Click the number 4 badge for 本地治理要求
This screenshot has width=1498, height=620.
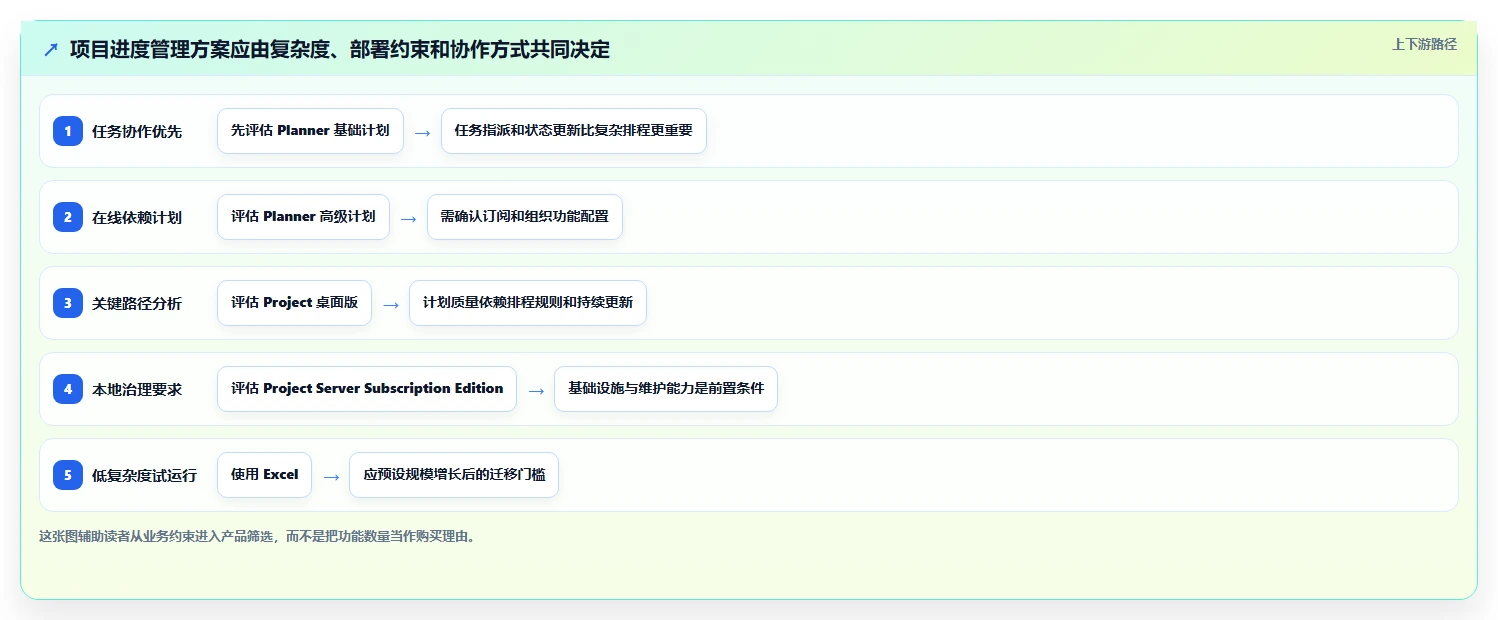coord(68,388)
